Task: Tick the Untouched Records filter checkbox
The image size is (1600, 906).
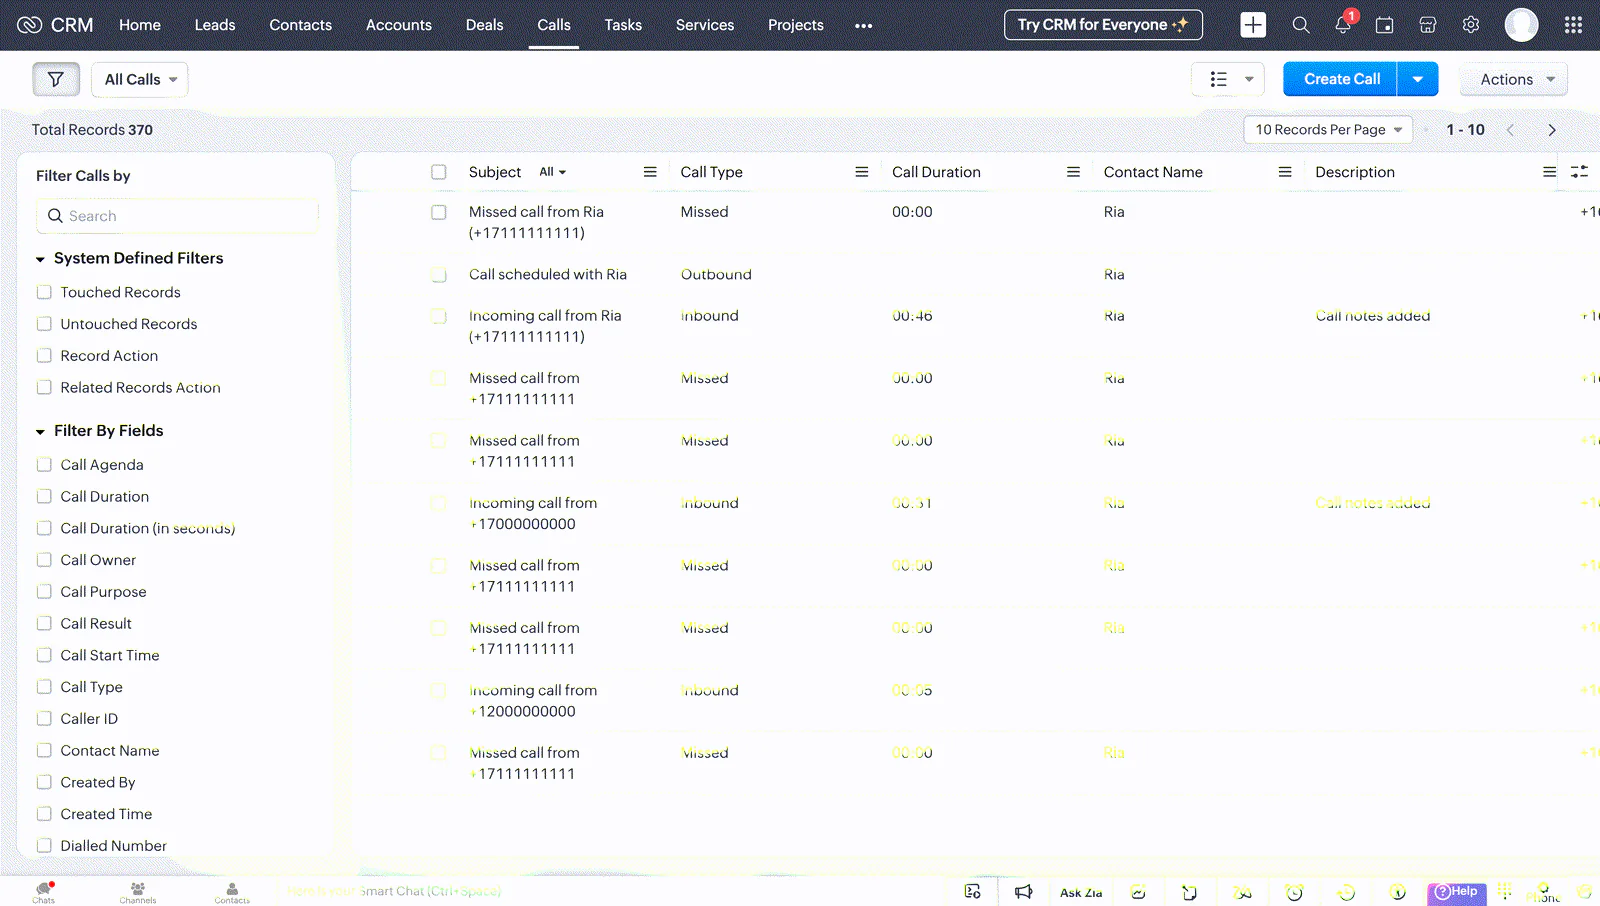Action: coord(44,324)
